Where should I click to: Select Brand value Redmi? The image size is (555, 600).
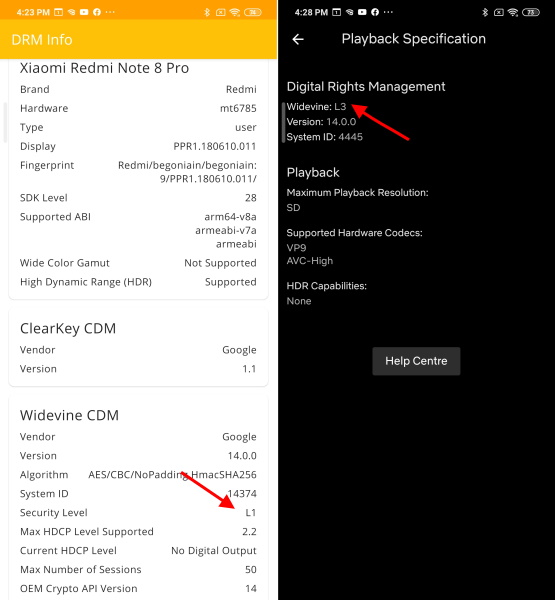(241, 89)
